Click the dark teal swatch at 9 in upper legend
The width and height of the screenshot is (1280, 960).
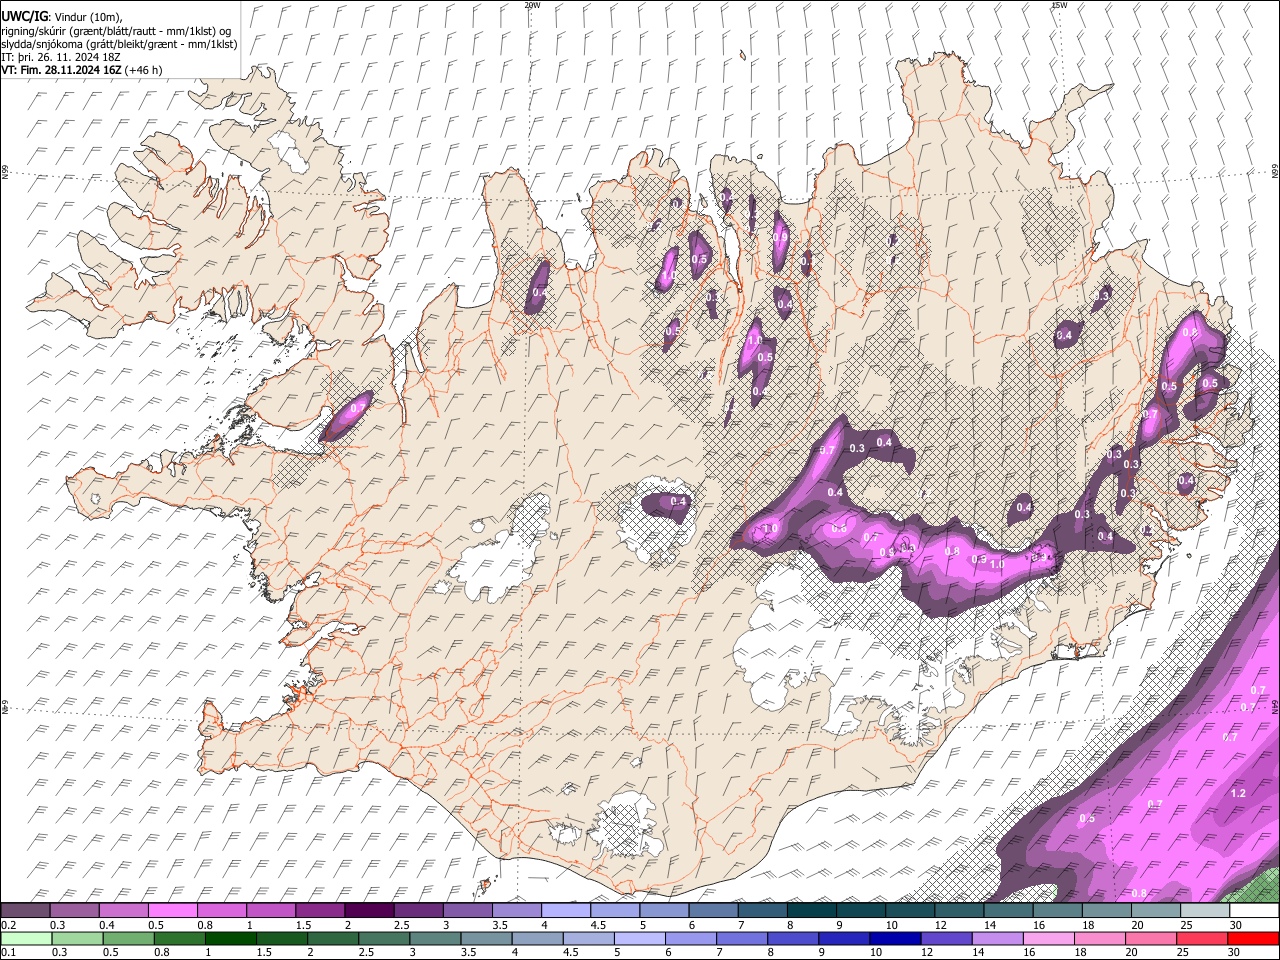click(x=861, y=911)
